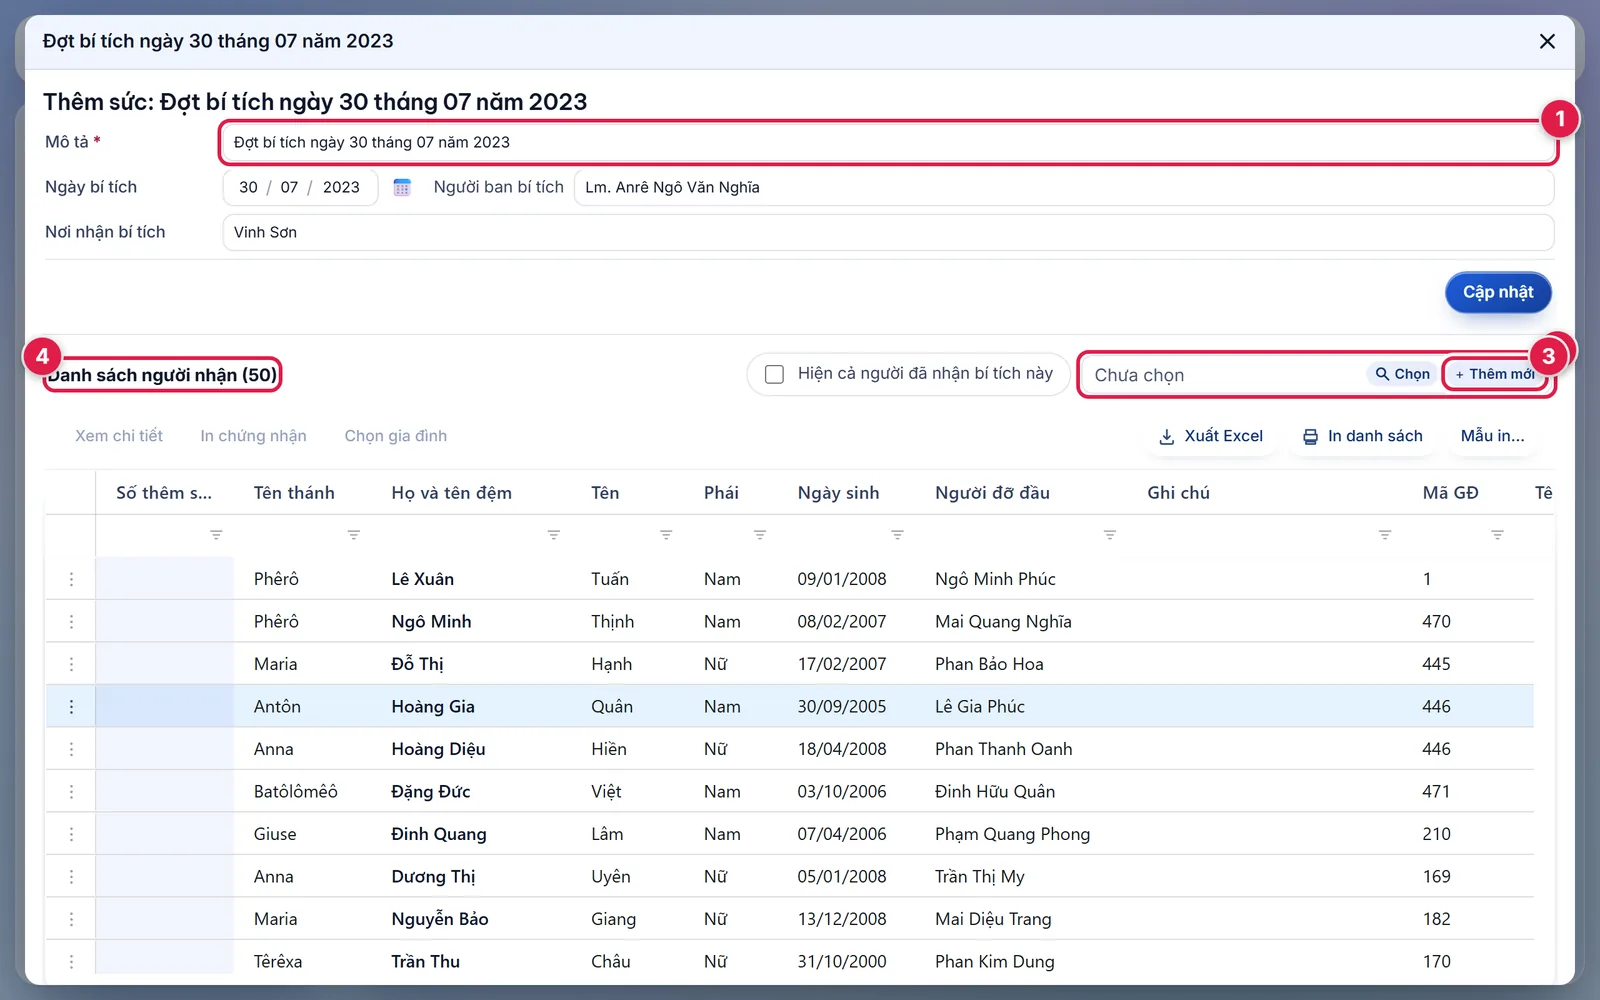Open the Mẫu in... menu
This screenshot has width=1600, height=1000.
(1492, 436)
